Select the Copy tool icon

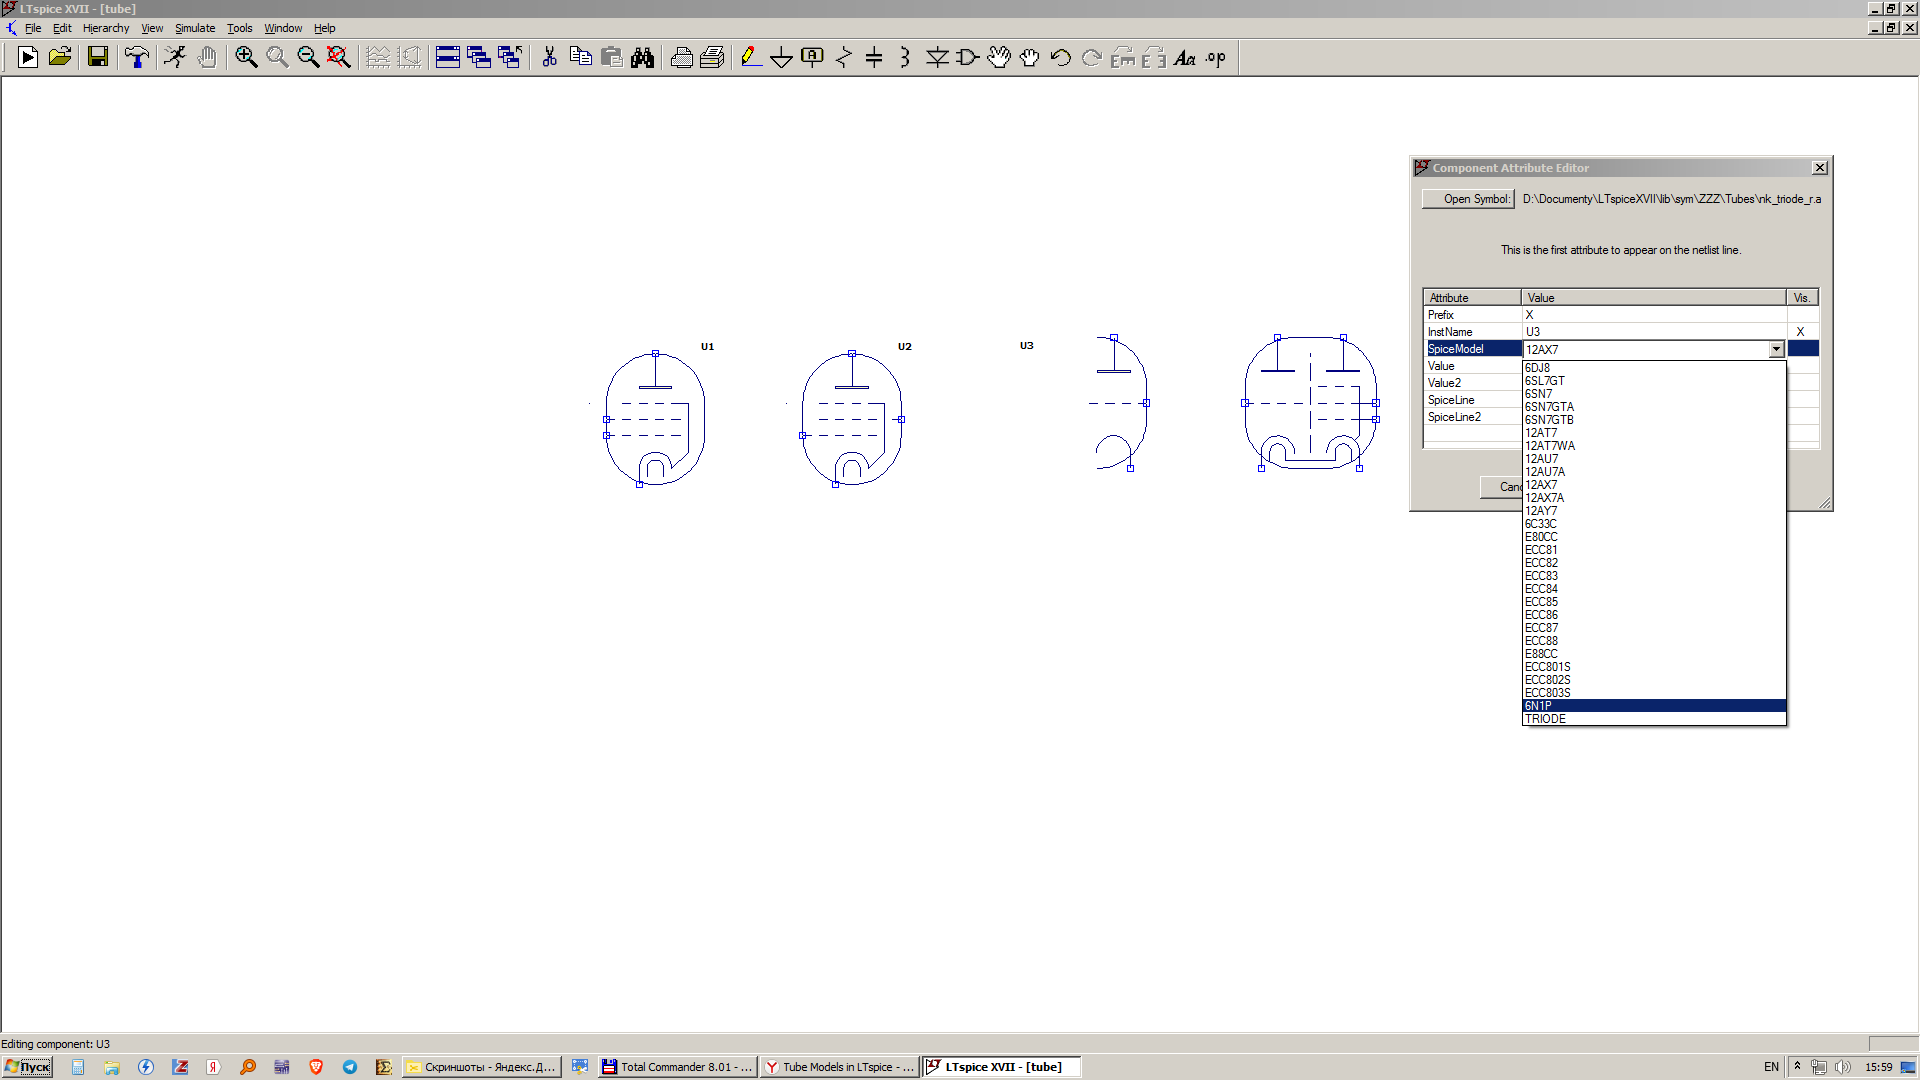pos(580,57)
